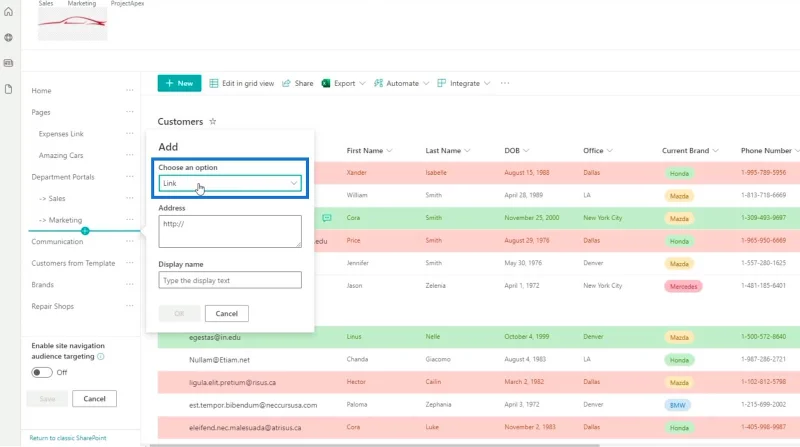This screenshot has width=800, height=447.
Task: Open the ellipsis menu next to Communication
Action: (130, 241)
